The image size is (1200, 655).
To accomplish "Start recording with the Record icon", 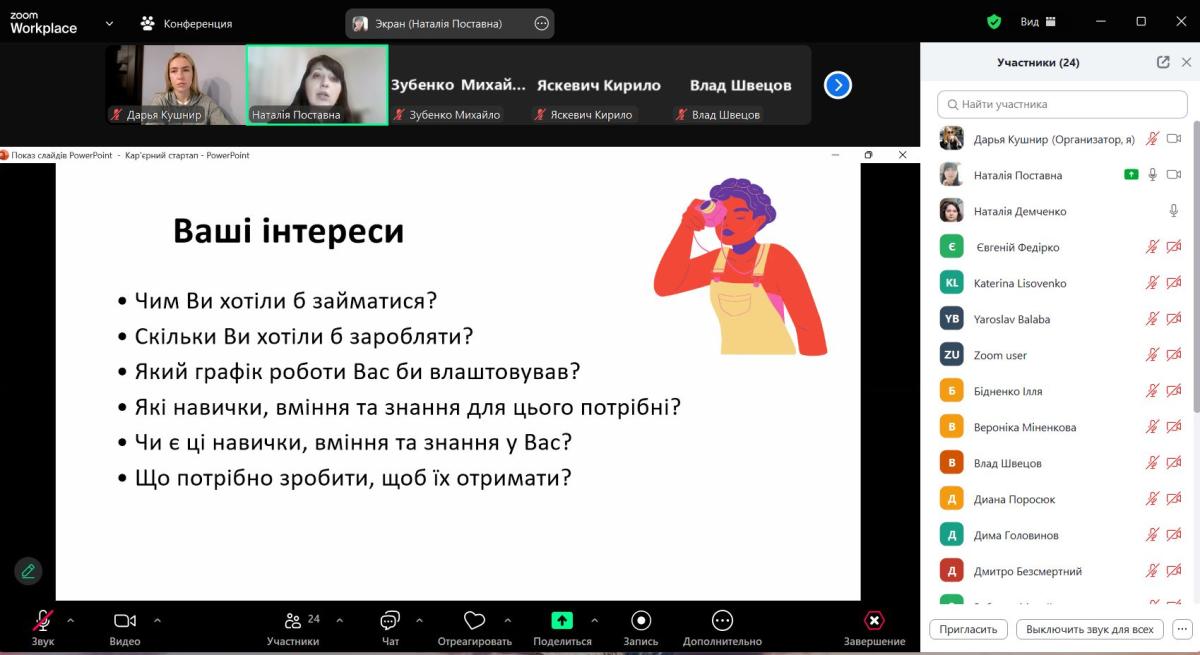I will (641, 621).
